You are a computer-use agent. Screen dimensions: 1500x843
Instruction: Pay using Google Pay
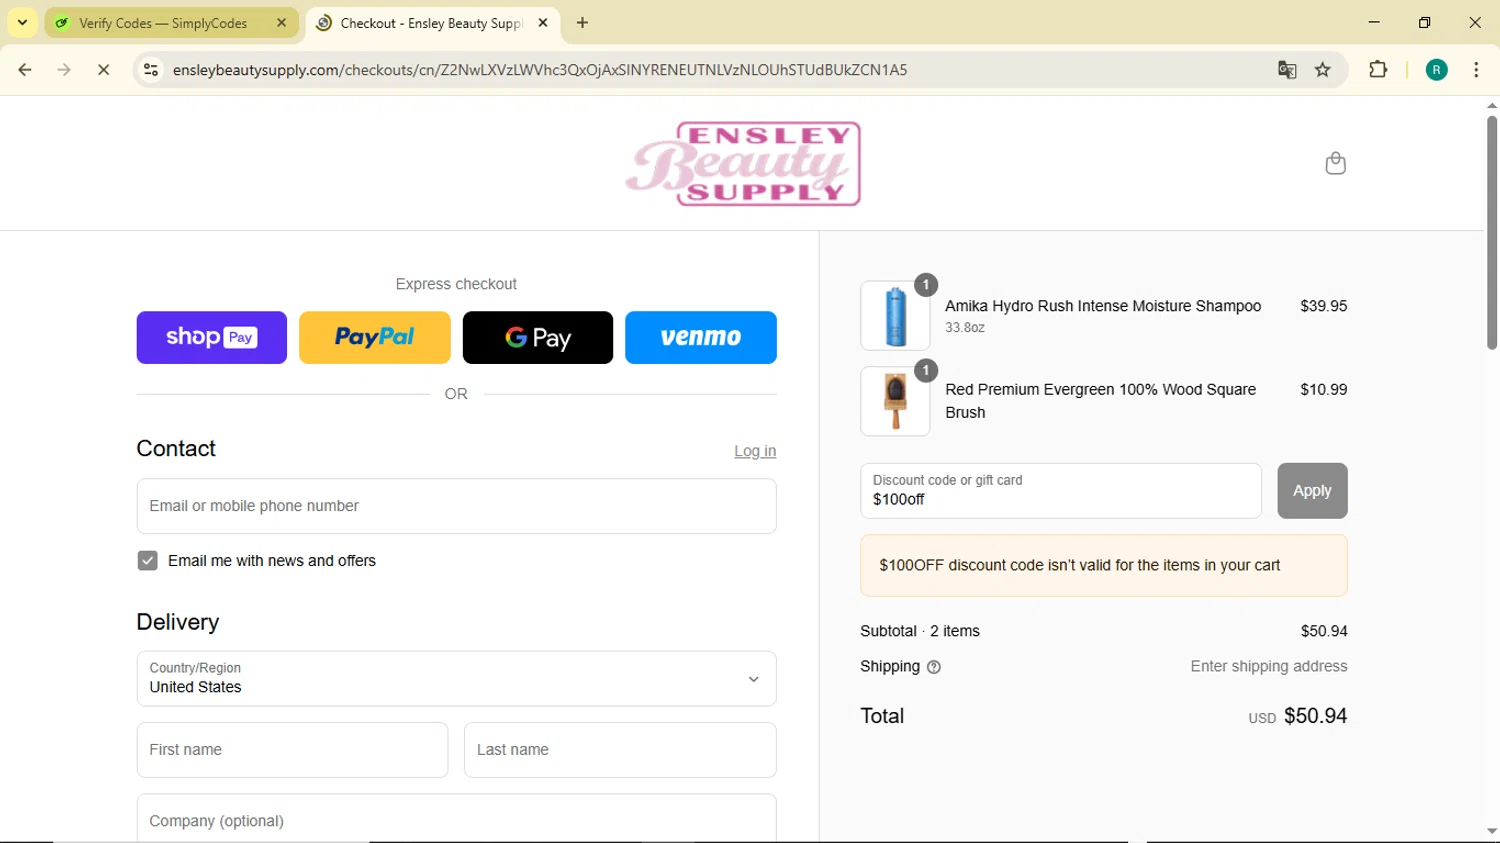point(538,337)
